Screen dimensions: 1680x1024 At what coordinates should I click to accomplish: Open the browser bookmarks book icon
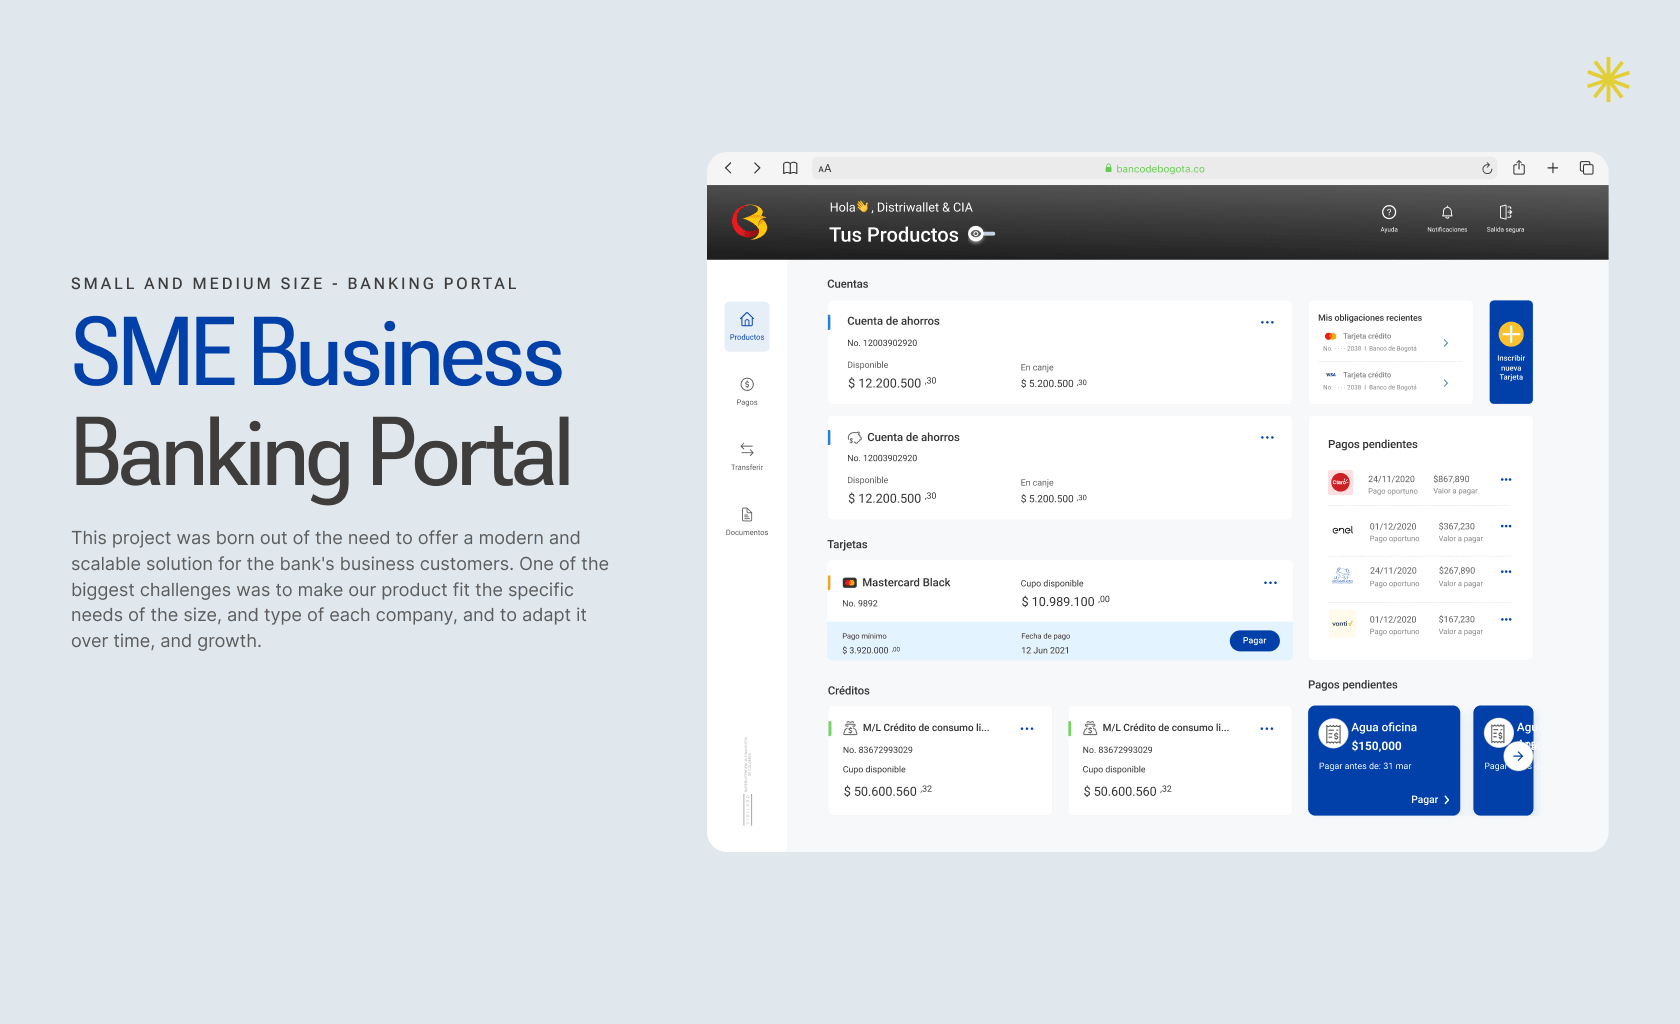790,168
